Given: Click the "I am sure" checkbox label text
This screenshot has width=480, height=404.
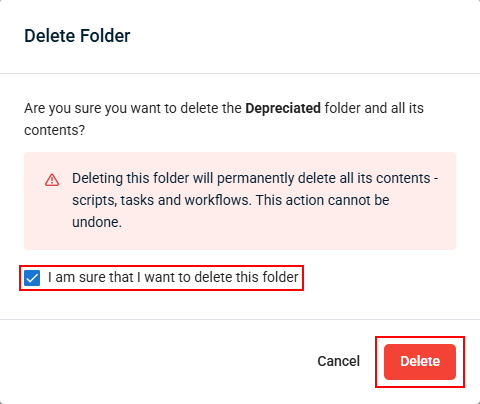Looking at the screenshot, I should [173, 277].
